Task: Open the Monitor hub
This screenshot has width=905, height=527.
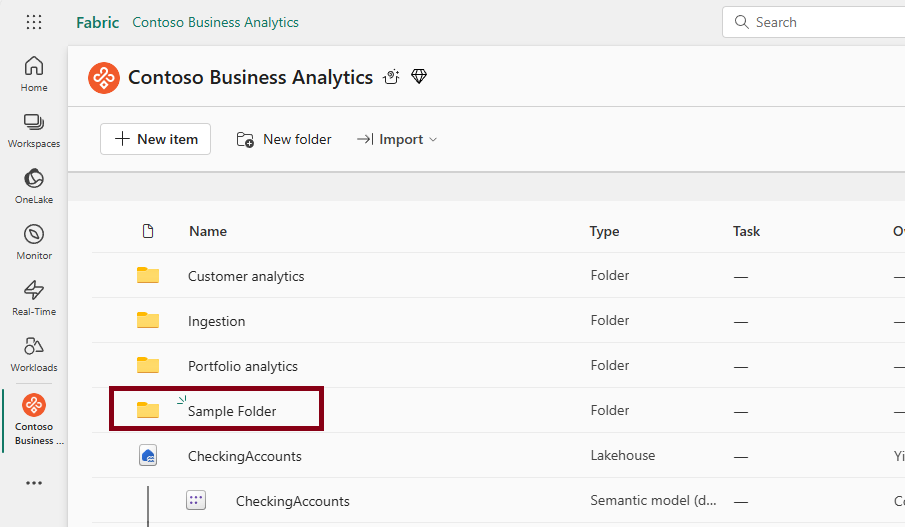Action: tap(34, 242)
